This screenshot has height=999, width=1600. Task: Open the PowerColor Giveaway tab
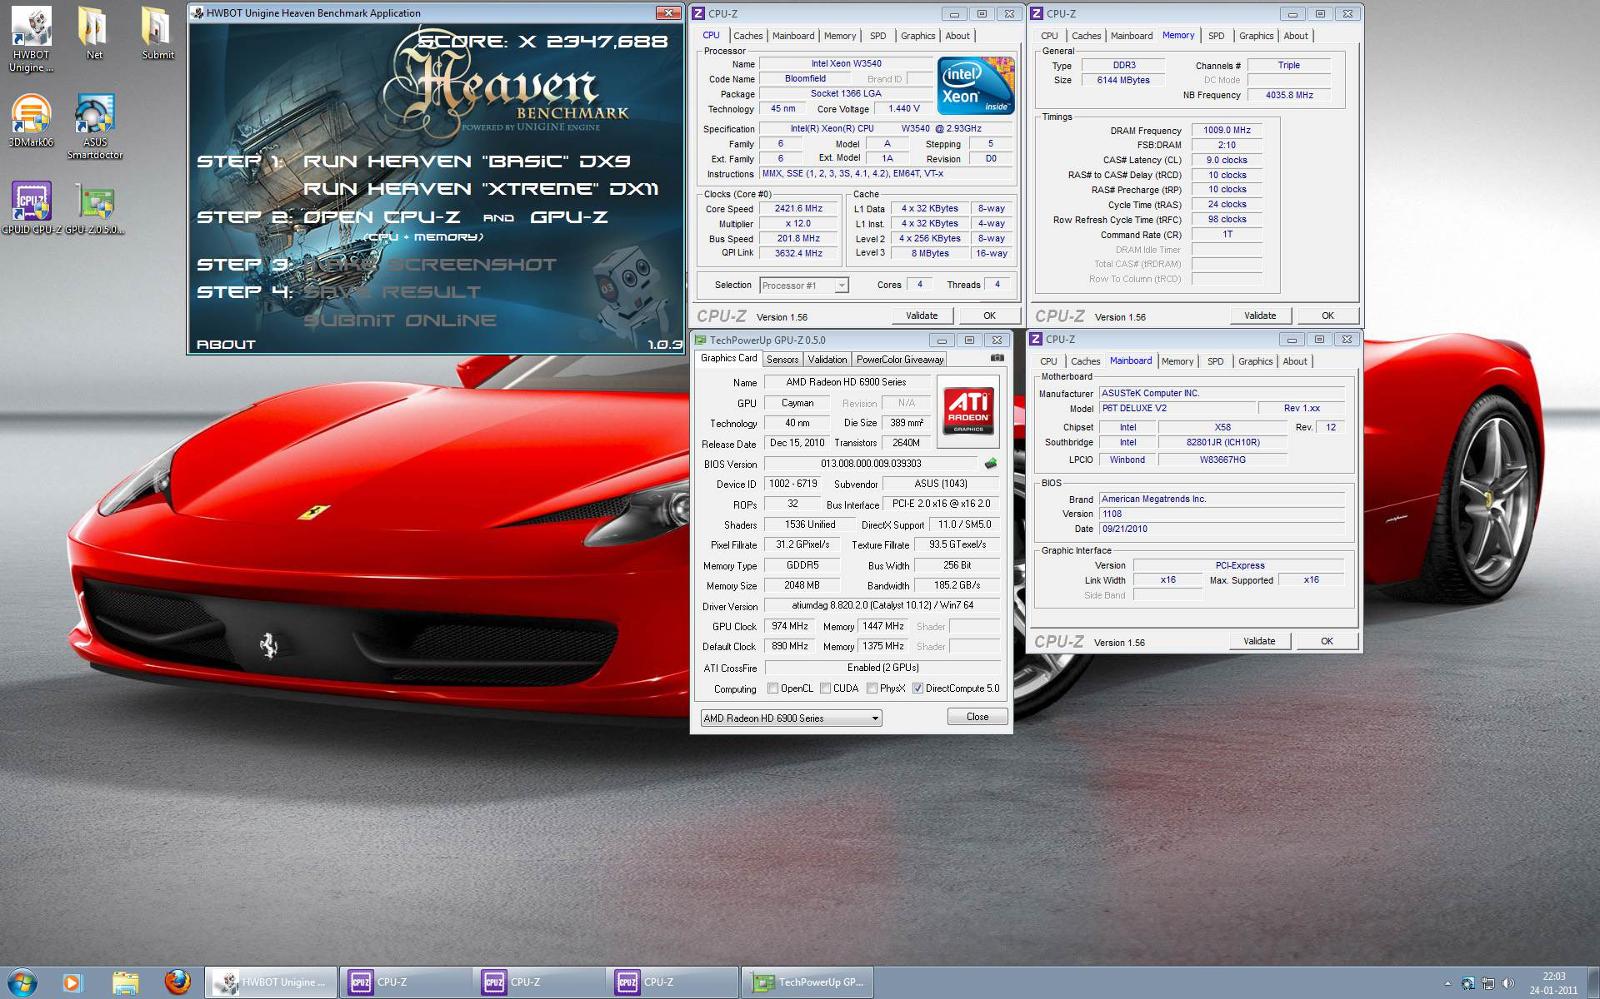[x=900, y=359]
